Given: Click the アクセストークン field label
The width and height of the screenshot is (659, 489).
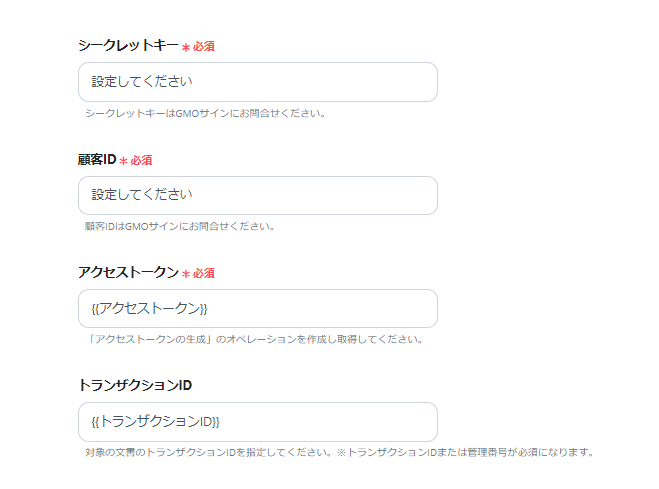Looking at the screenshot, I should click(128, 272).
